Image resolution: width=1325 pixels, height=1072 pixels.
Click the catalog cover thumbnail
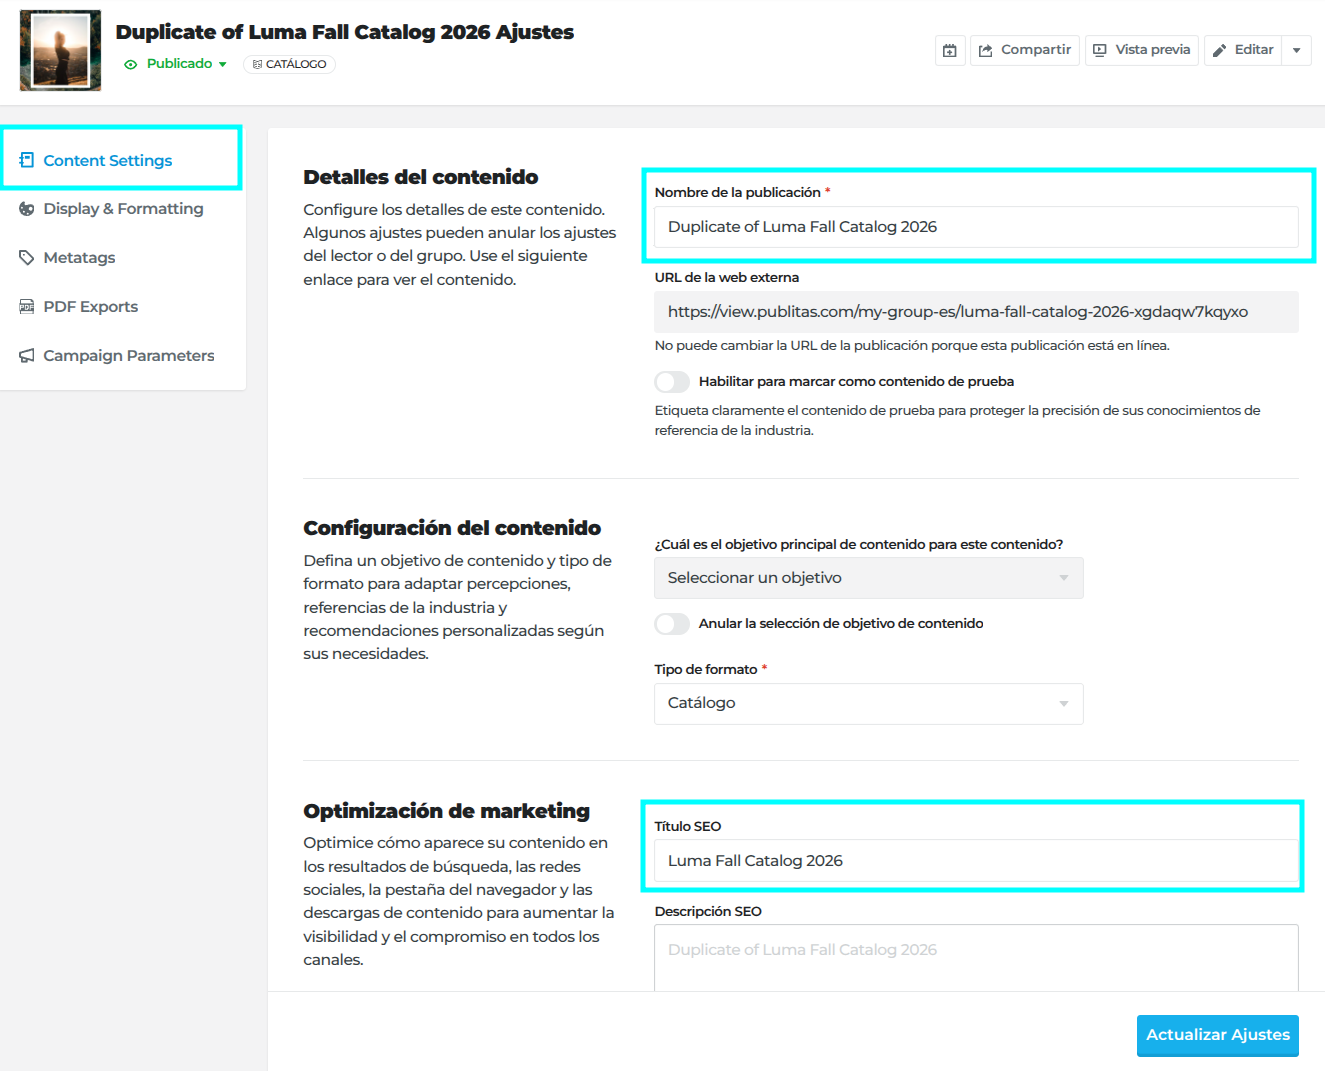60,50
